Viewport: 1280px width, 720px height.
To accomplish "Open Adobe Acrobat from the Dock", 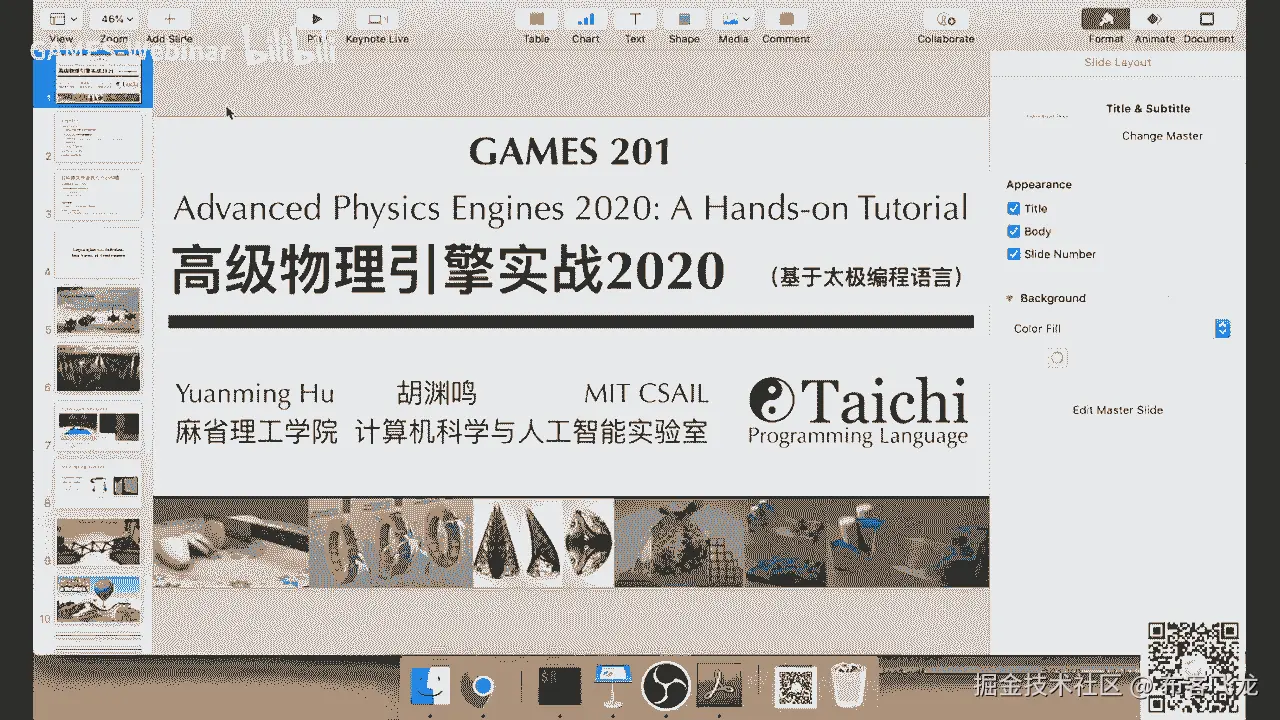I will [x=717, y=686].
